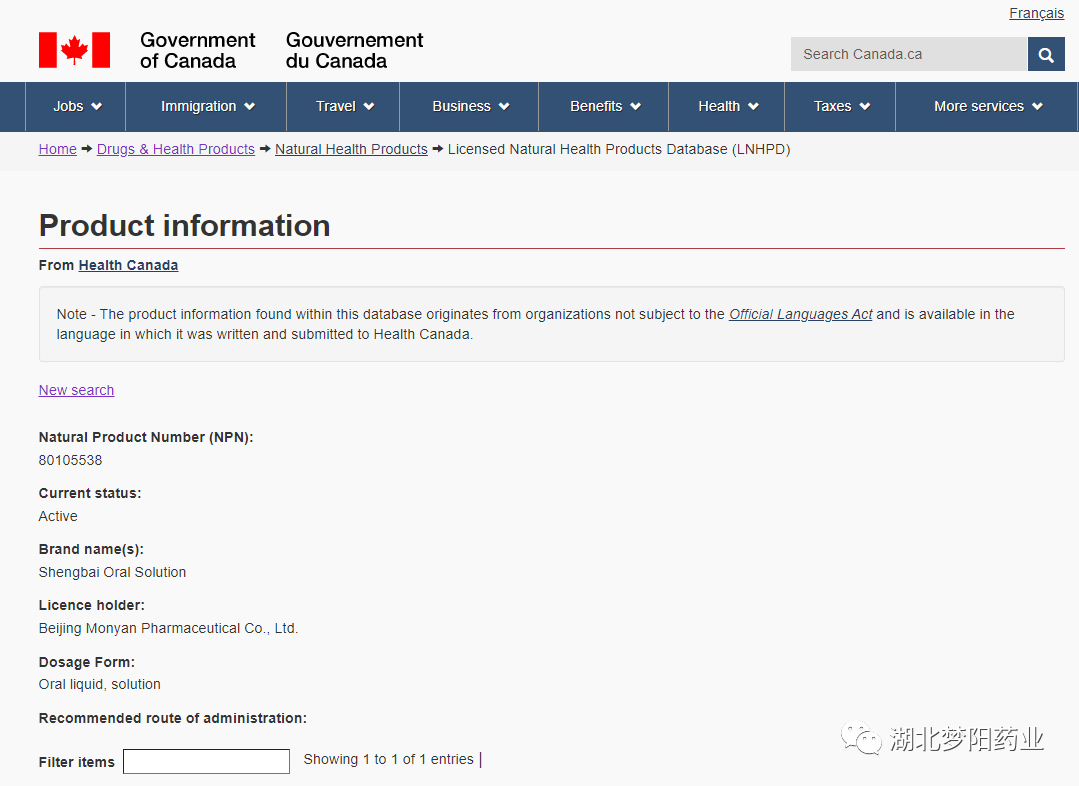This screenshot has width=1079, height=786.
Task: Switch language via Français link
Action: click(x=1036, y=13)
